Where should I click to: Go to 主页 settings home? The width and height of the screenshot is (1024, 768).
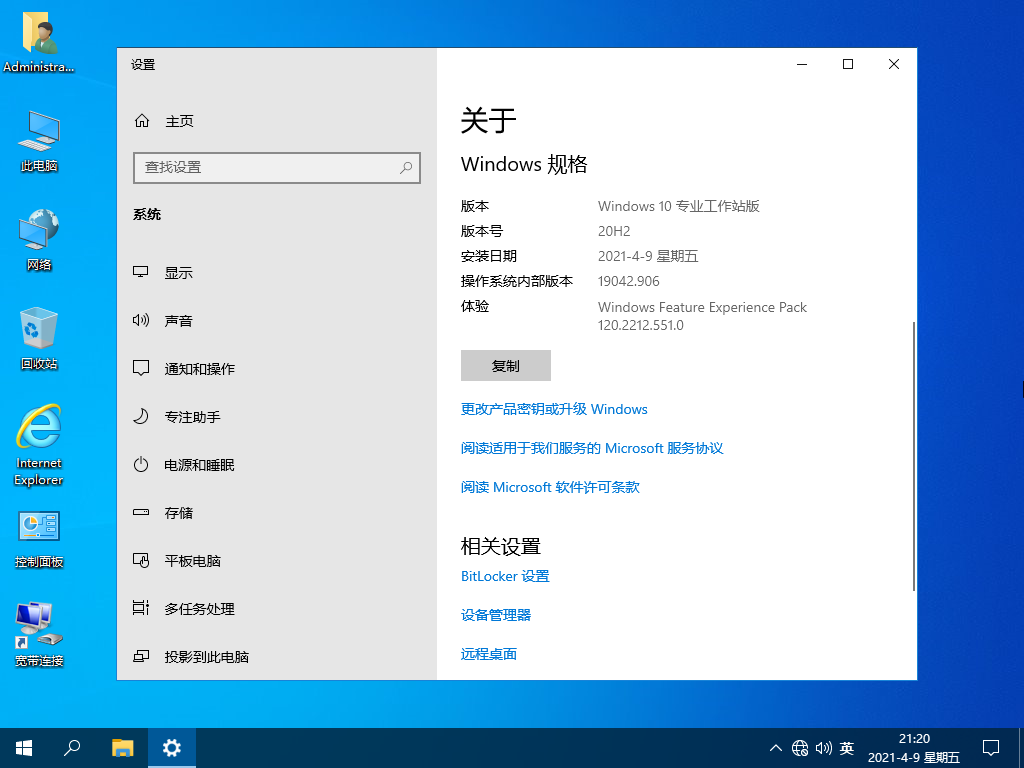180,121
